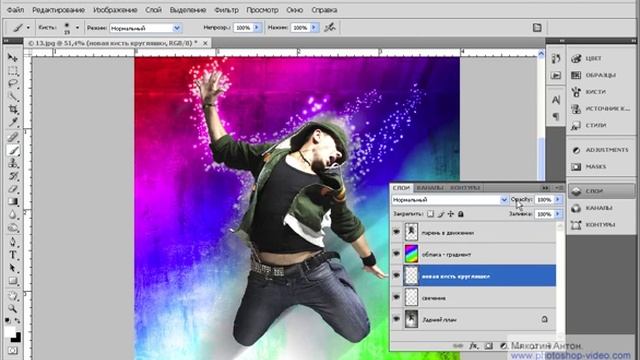Open the 'Фильтр' menu

(226, 10)
